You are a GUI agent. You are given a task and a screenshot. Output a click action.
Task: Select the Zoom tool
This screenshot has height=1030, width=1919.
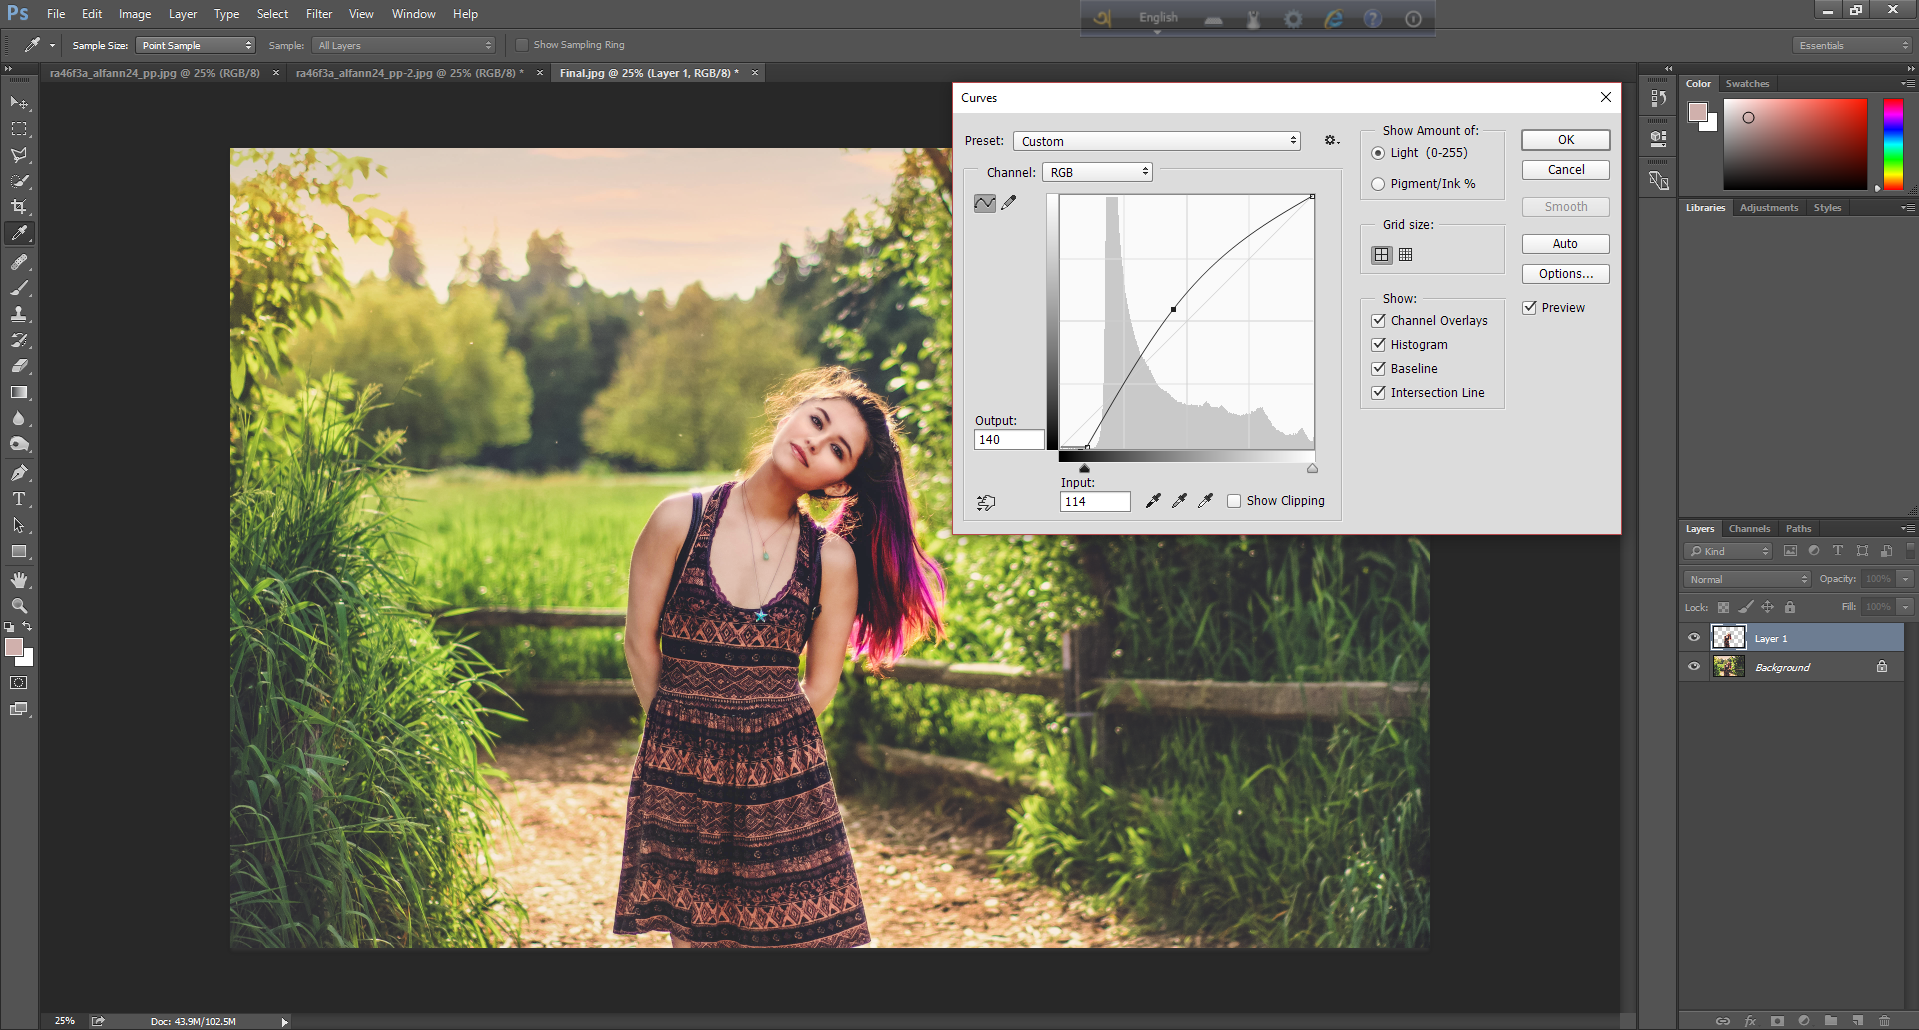(x=19, y=606)
